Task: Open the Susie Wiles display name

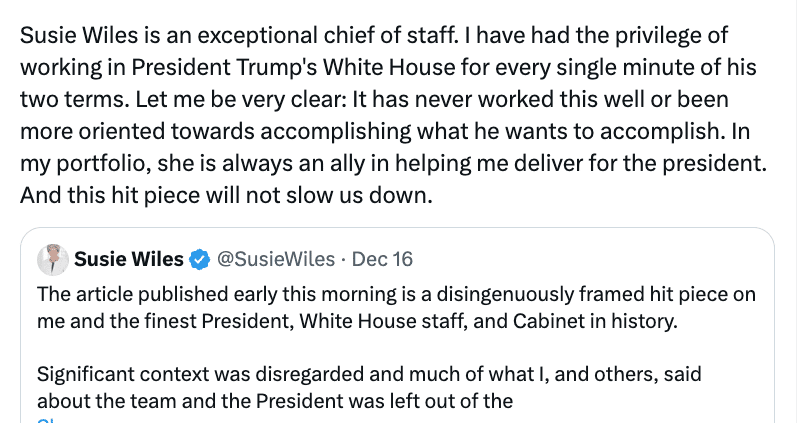Action: point(129,260)
